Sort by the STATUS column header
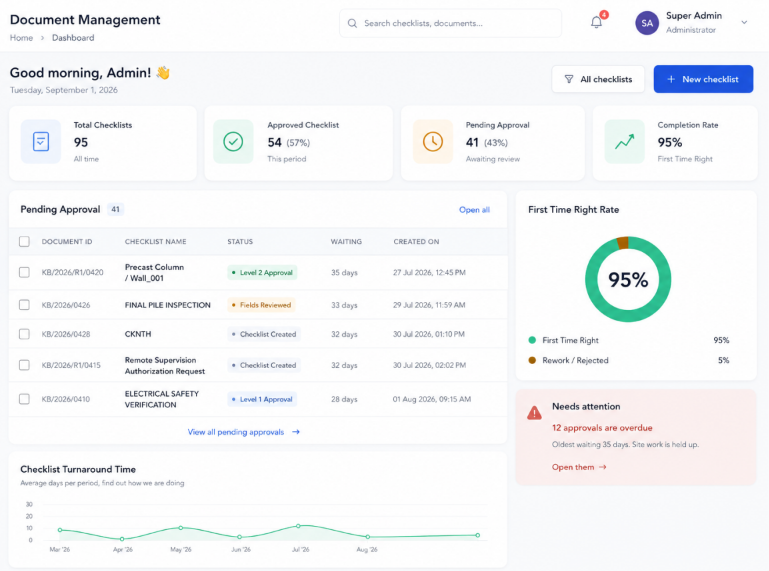 [240, 241]
